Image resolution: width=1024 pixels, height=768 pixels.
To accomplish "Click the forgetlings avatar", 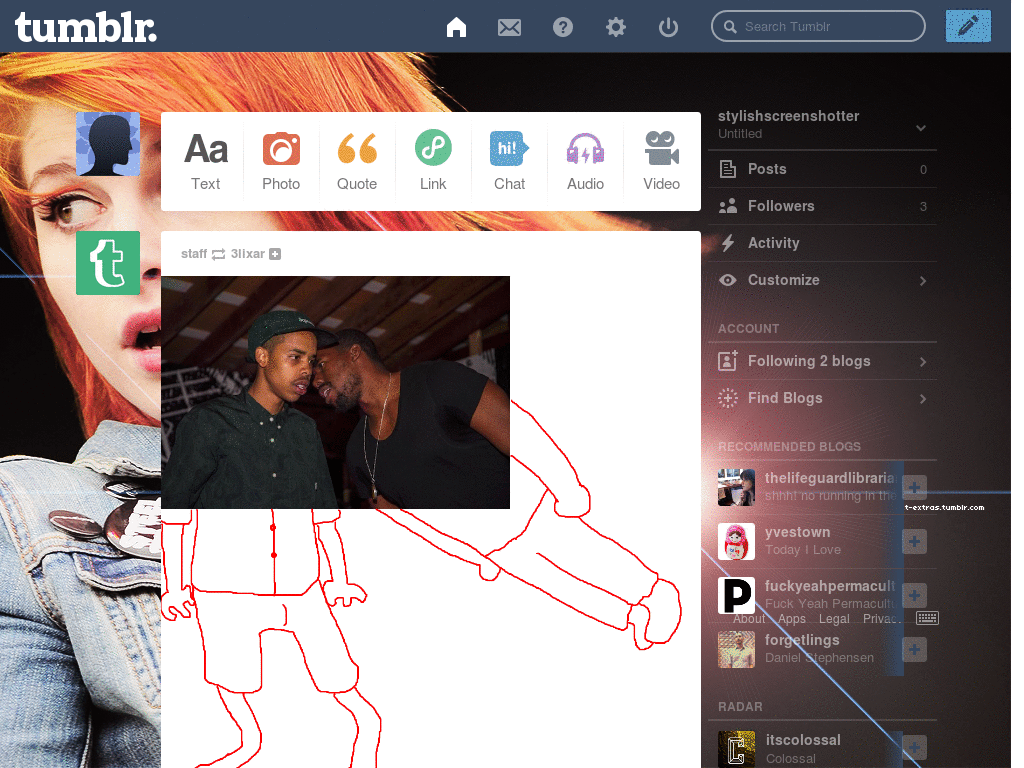I will click(736, 650).
